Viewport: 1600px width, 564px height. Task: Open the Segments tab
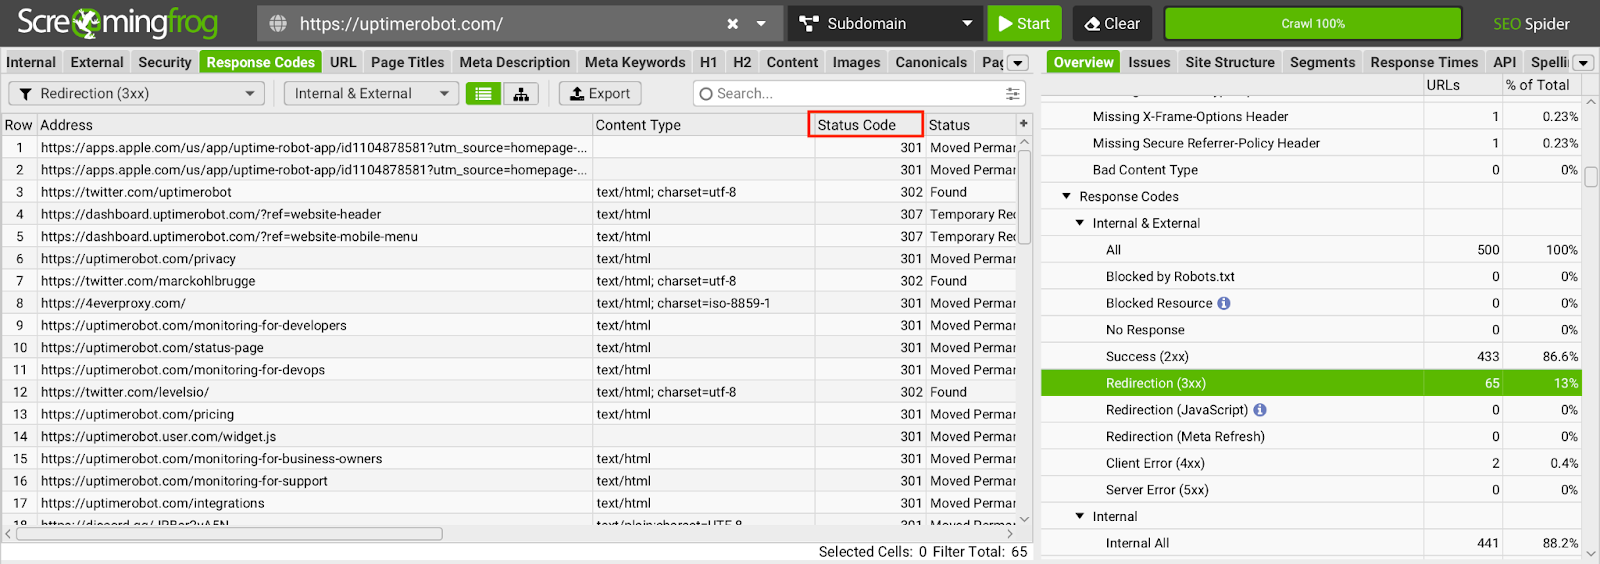tap(1322, 62)
